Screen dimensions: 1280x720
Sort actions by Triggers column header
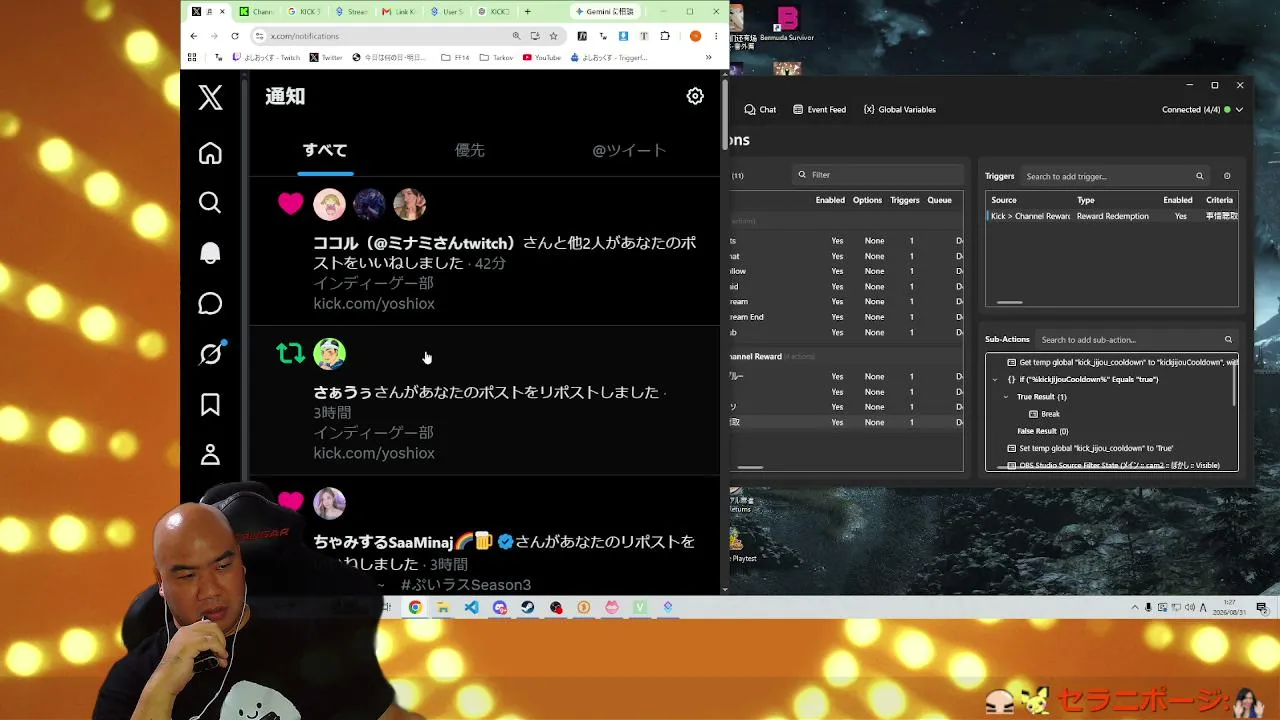[905, 200]
